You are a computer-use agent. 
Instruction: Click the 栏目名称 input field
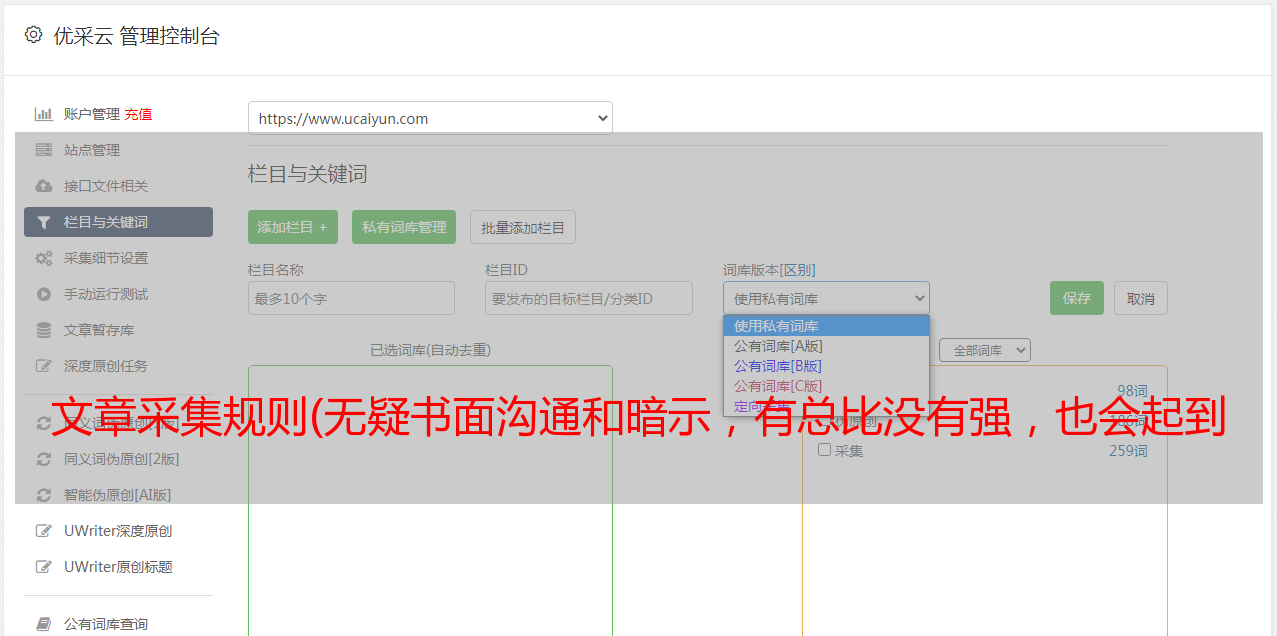pyautogui.click(x=351, y=298)
